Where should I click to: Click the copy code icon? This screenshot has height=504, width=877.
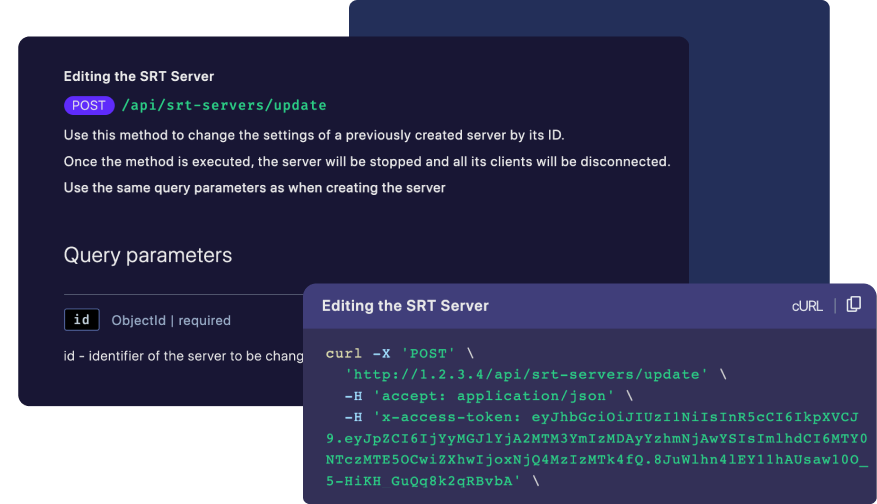pyautogui.click(x=853, y=305)
